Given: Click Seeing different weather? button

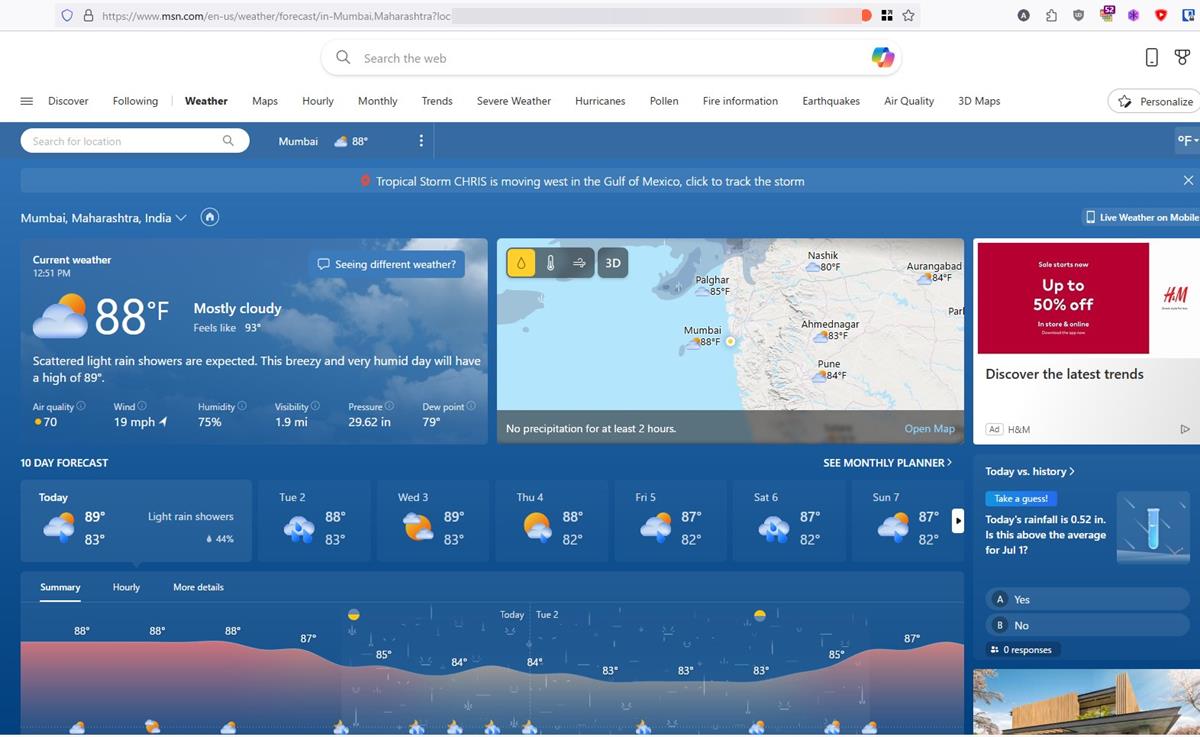Looking at the screenshot, I should click(x=386, y=264).
